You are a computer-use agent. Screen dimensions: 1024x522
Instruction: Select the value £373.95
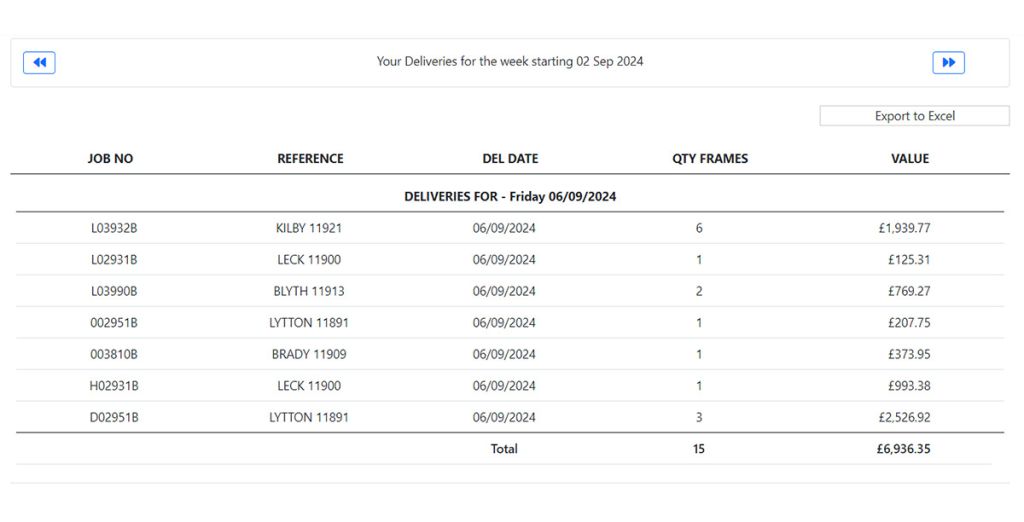click(909, 354)
